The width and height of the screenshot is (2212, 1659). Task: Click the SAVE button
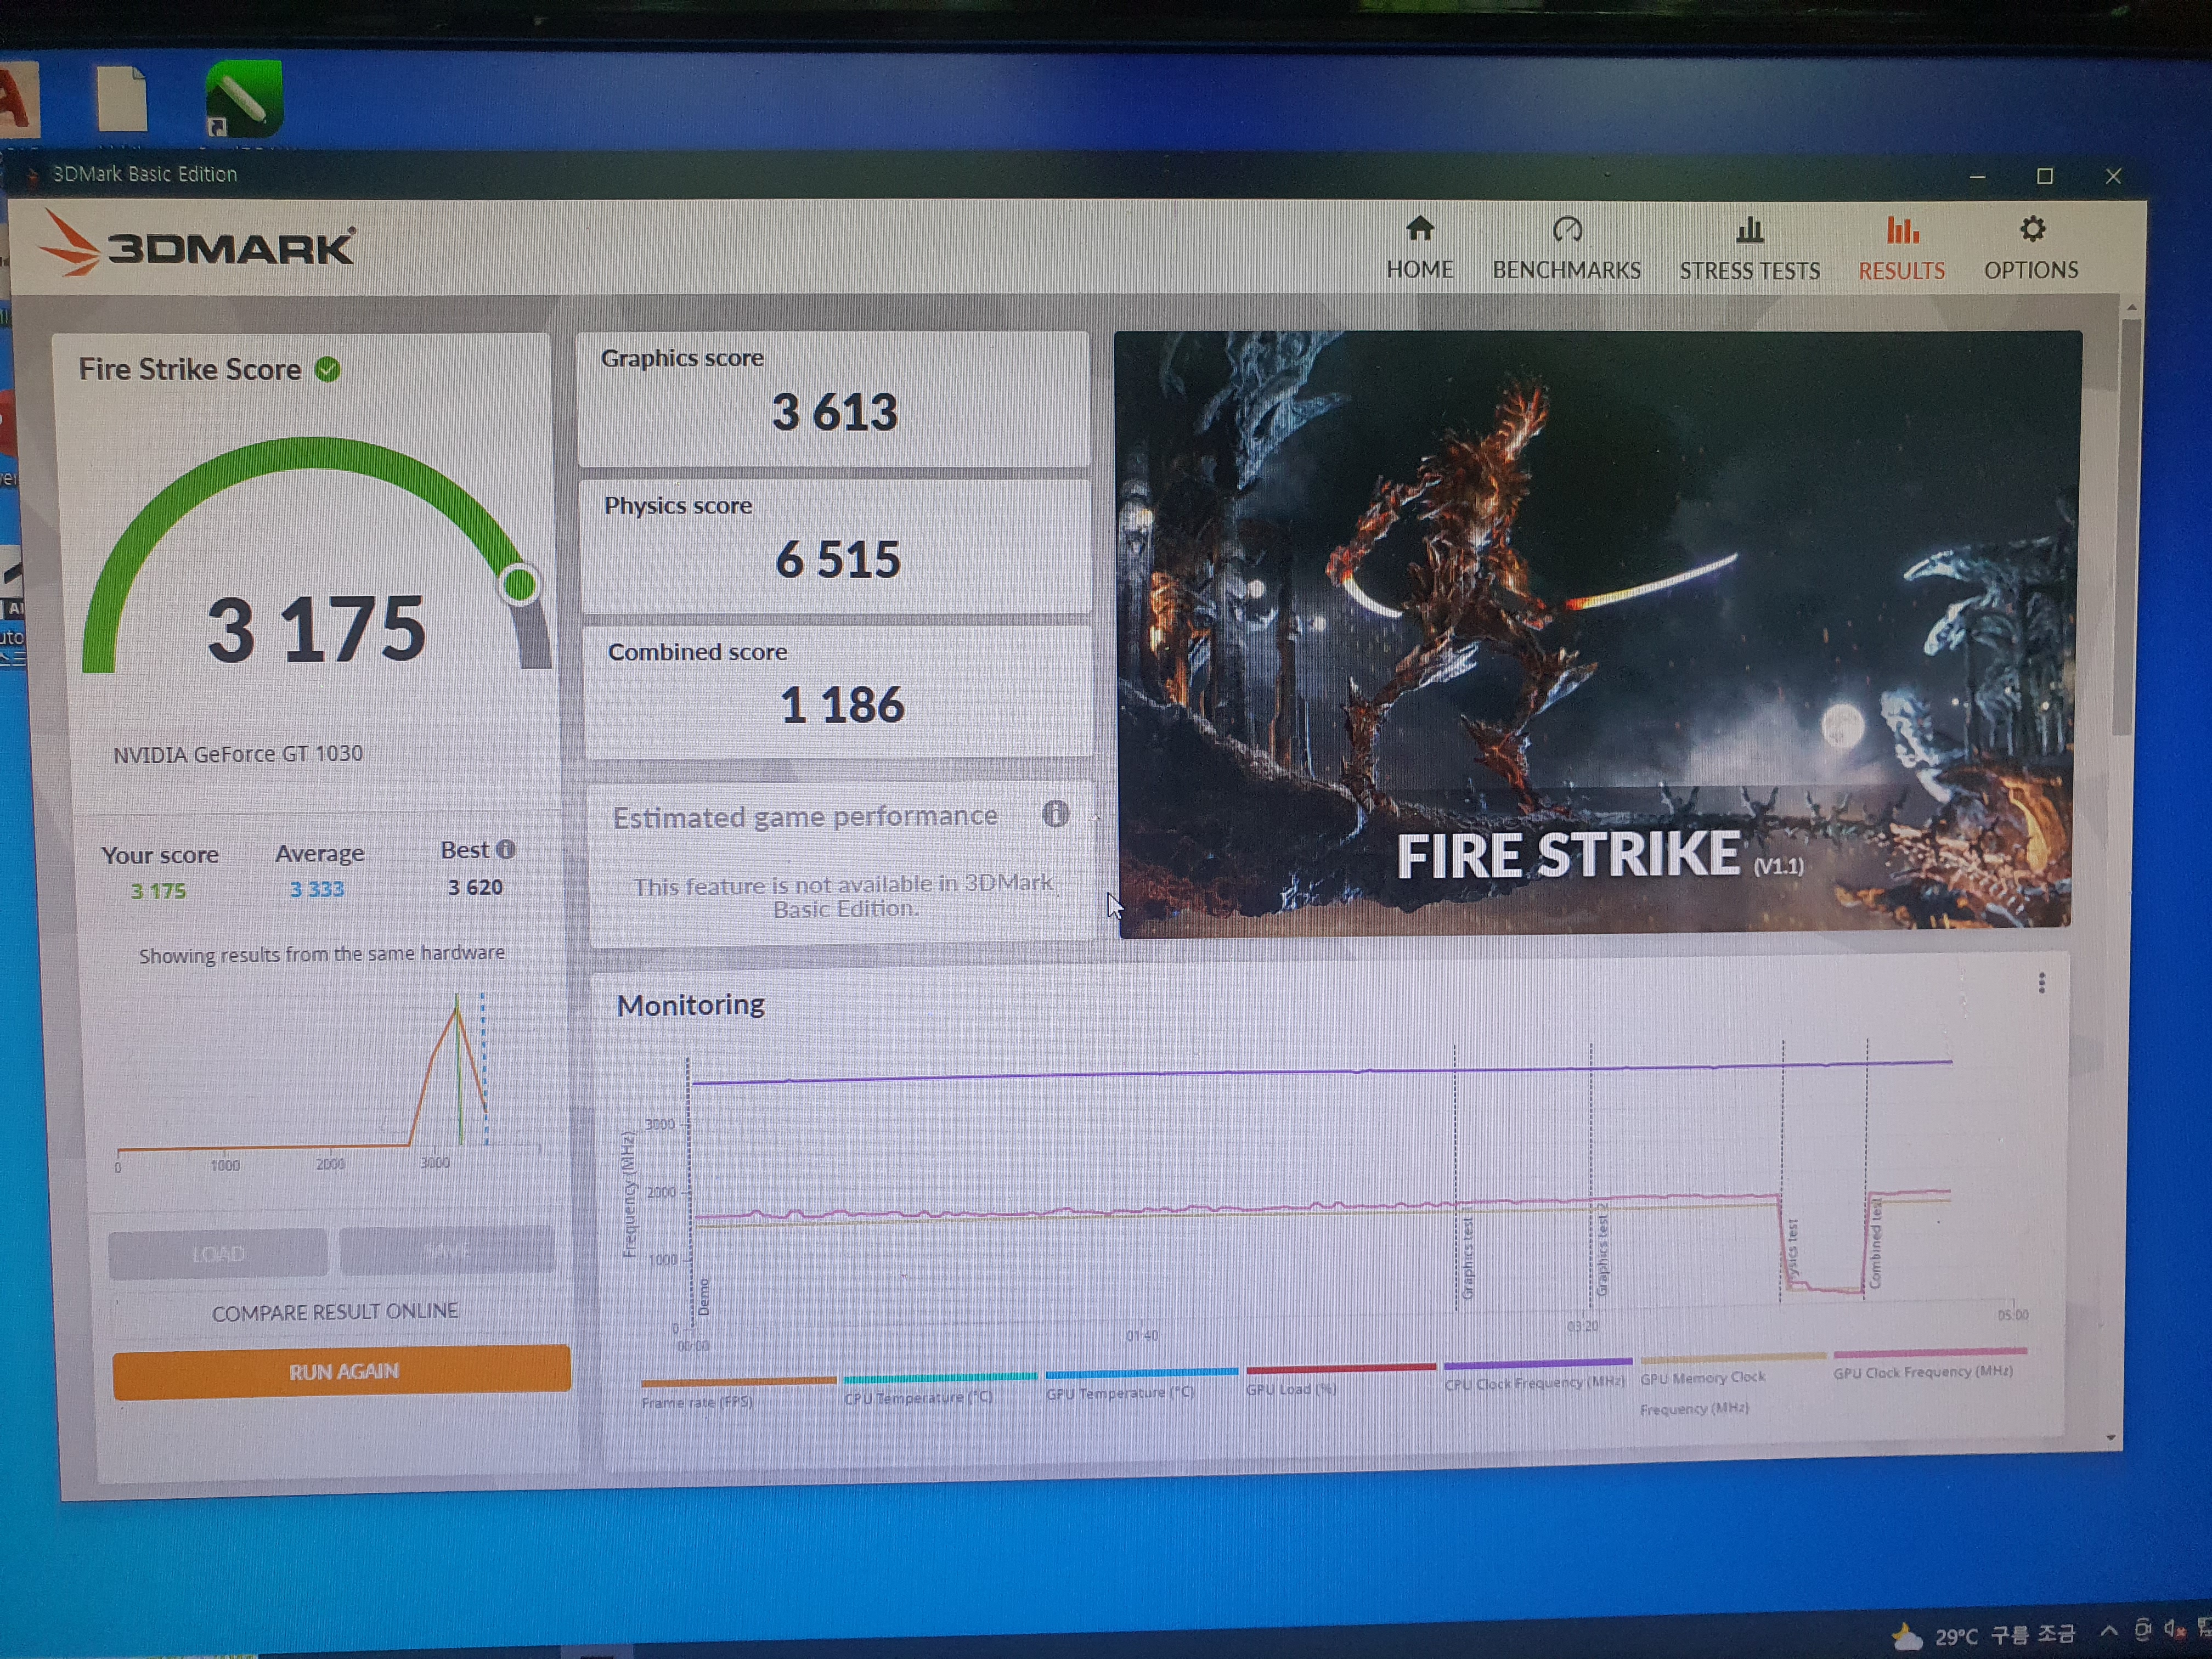pyautogui.click(x=446, y=1250)
